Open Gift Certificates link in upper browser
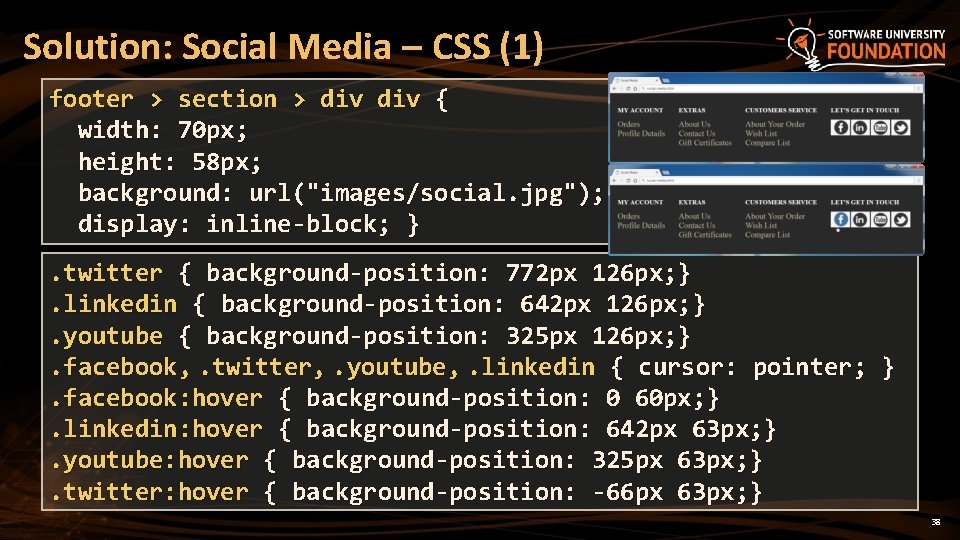Image resolution: width=960 pixels, height=540 pixels. (705, 143)
